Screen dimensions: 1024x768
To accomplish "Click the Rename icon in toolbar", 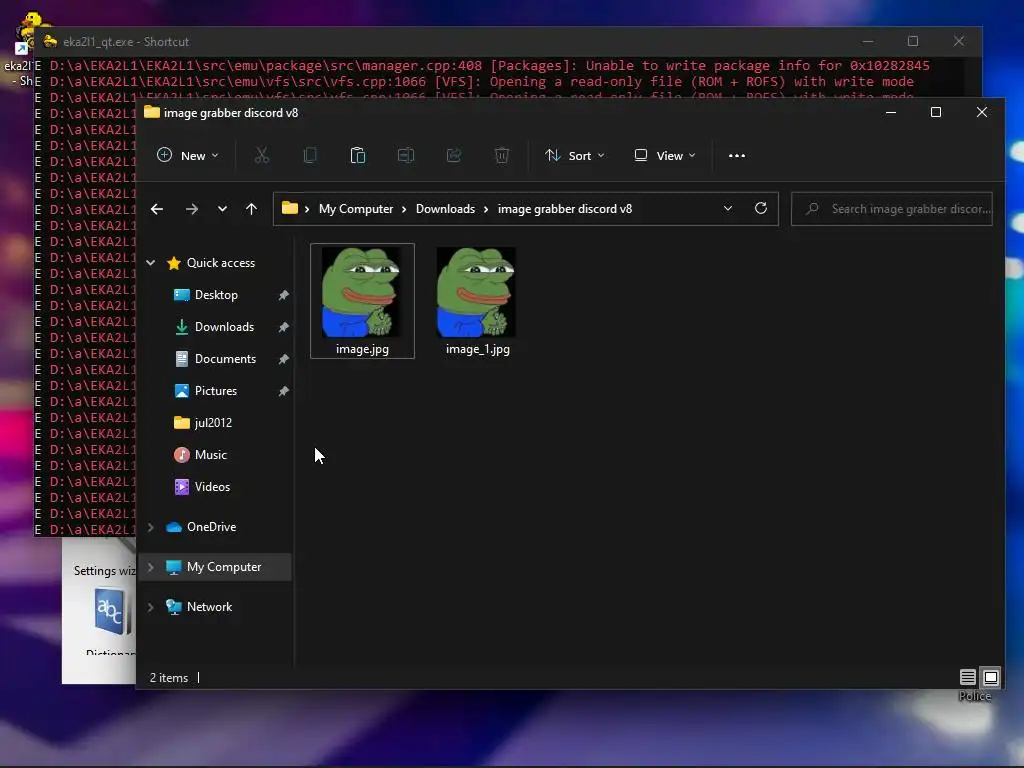I will click(x=406, y=155).
